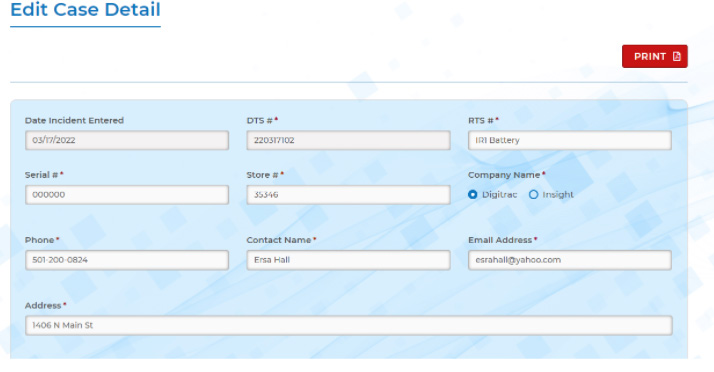Screen dimensions: 714x372
Task: Click the Contact Name label
Action: click(279, 240)
